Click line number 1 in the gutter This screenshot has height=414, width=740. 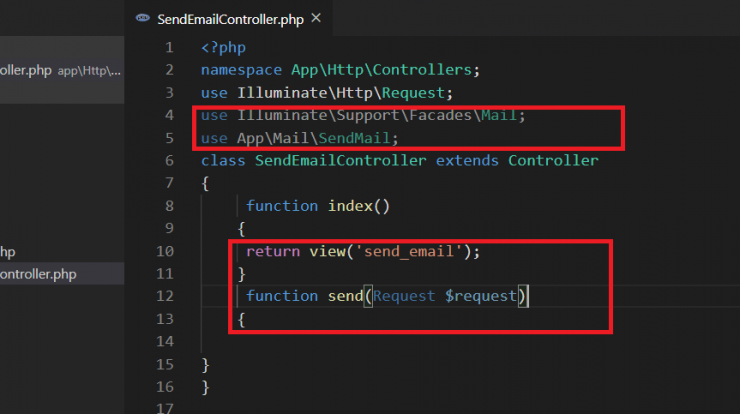pyautogui.click(x=169, y=48)
